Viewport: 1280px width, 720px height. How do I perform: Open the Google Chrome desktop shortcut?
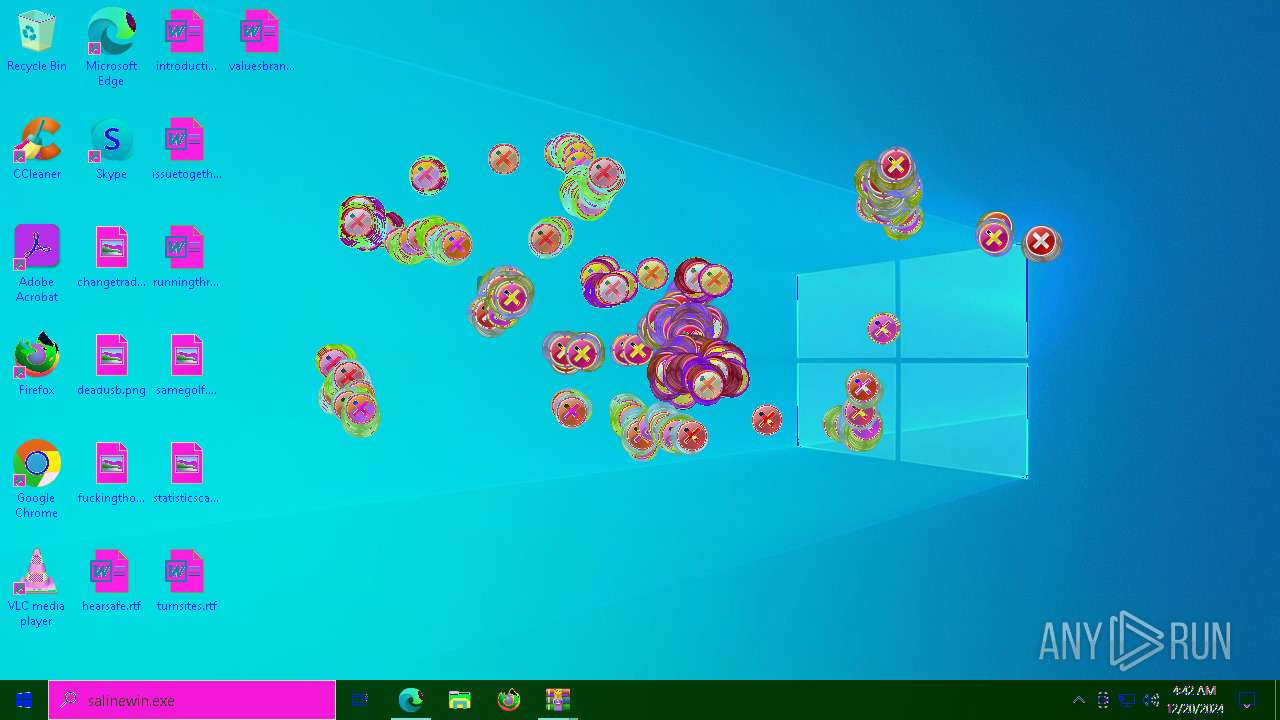point(37,479)
